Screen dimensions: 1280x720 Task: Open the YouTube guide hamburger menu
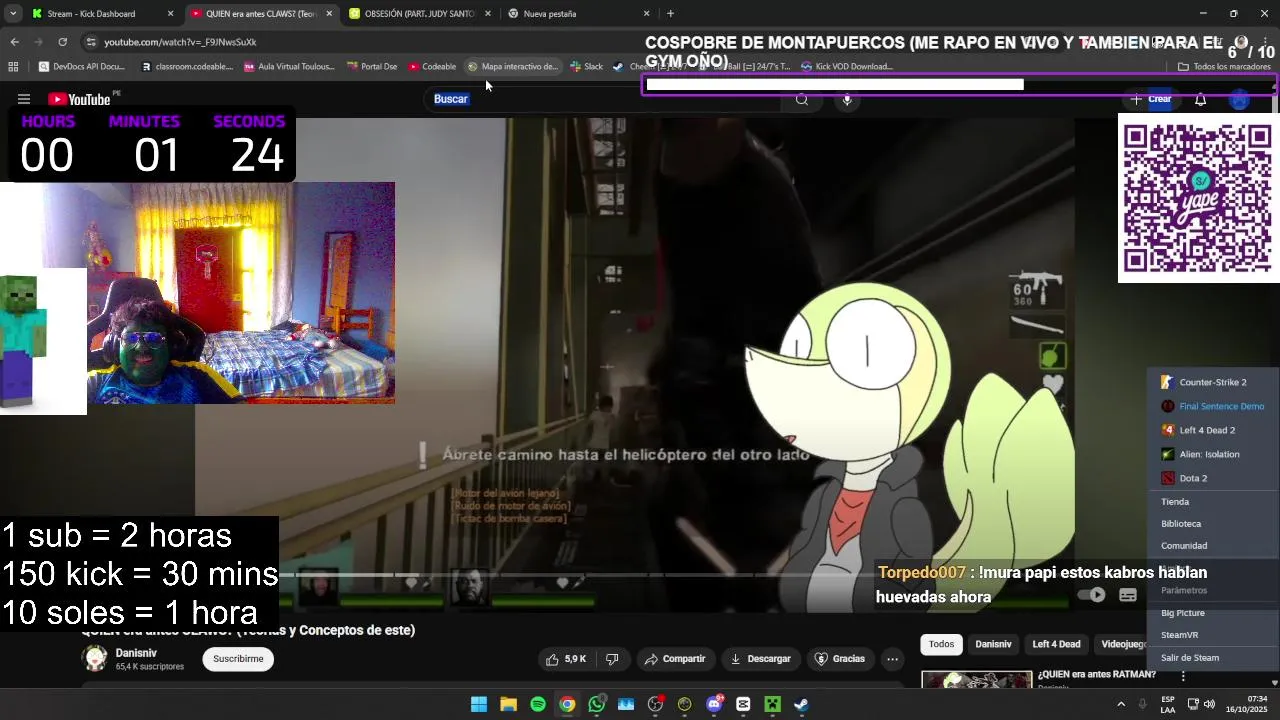[24, 99]
